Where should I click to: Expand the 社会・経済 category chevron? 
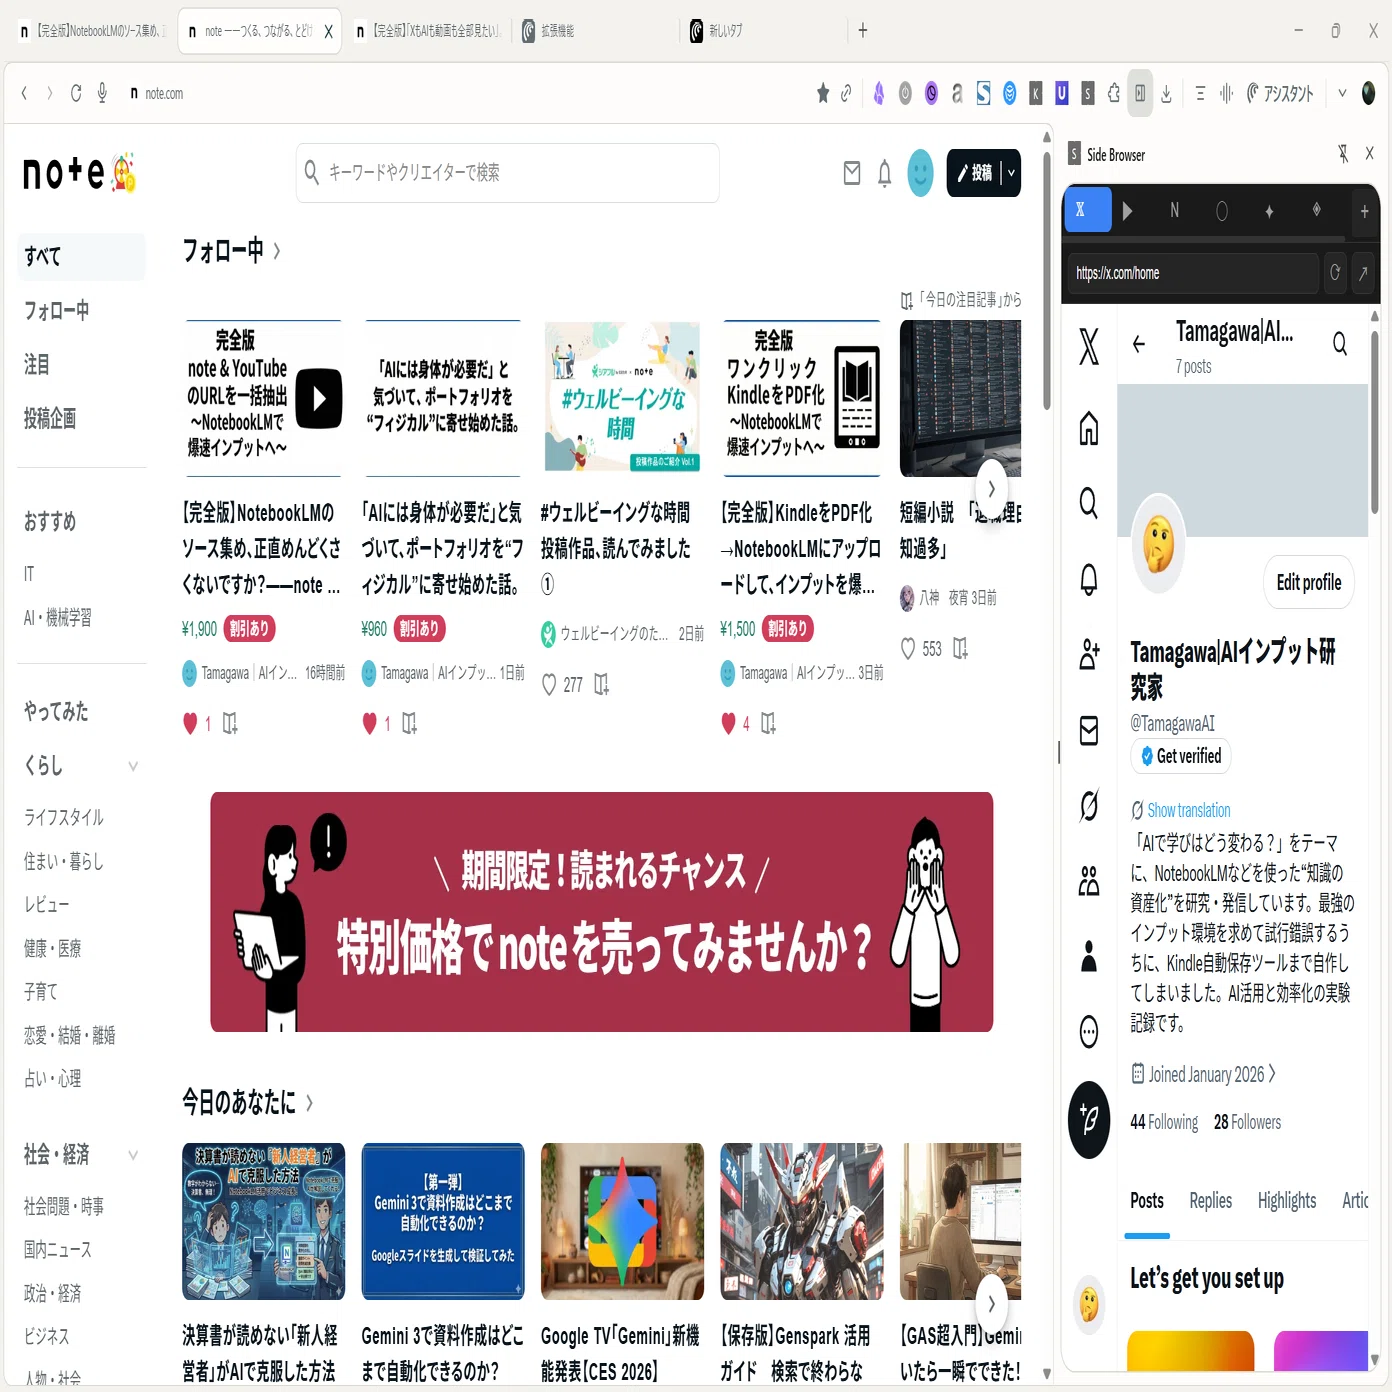click(133, 1155)
